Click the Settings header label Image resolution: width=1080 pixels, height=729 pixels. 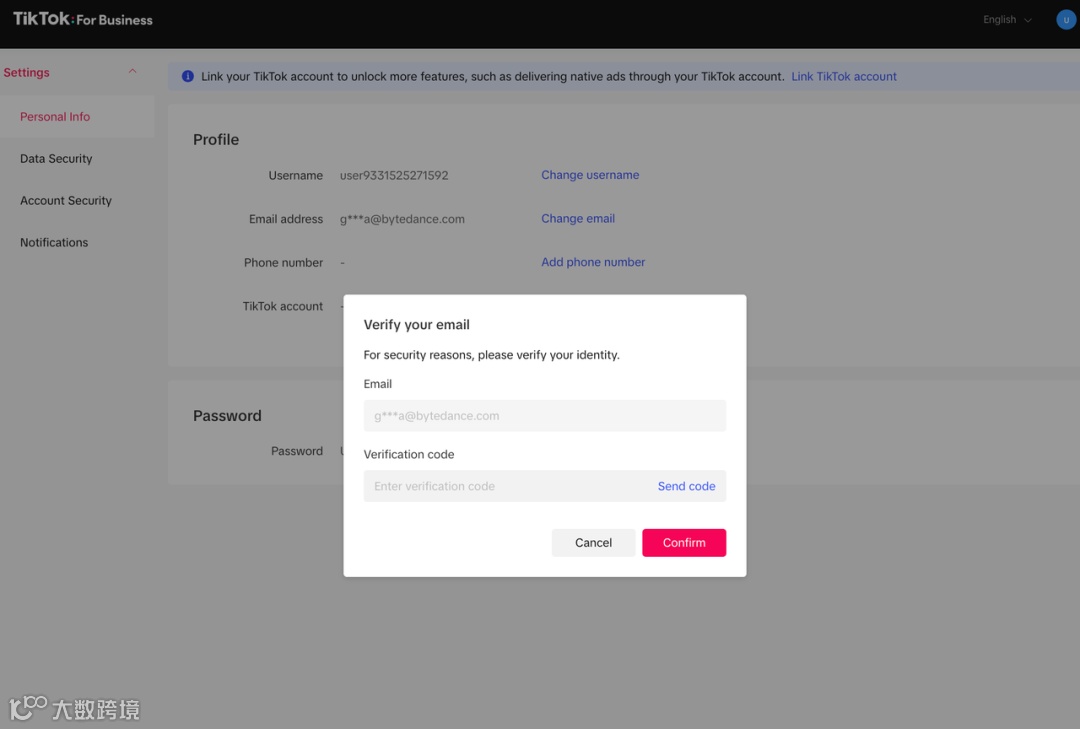(26, 72)
